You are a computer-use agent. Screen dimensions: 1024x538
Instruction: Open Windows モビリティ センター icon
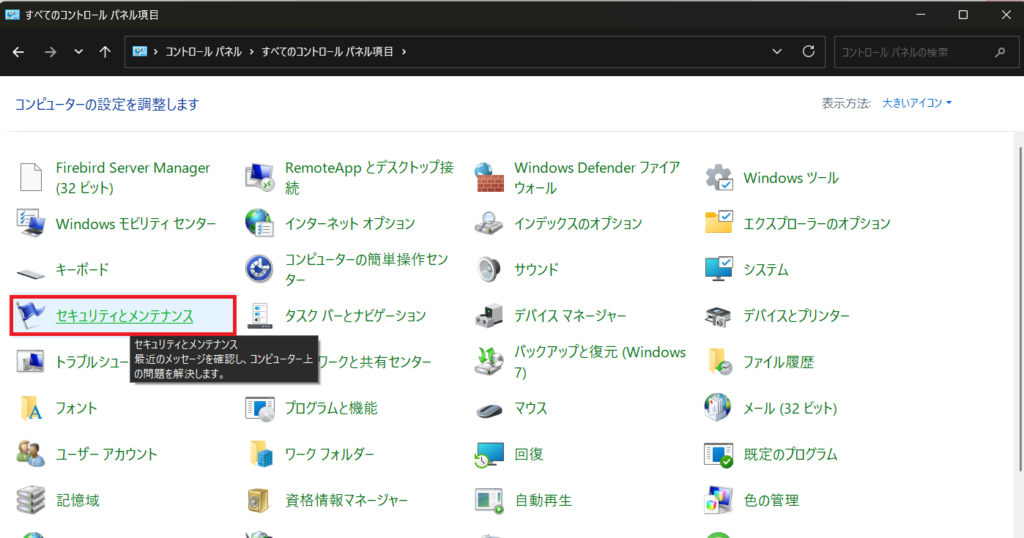[x=31, y=223]
